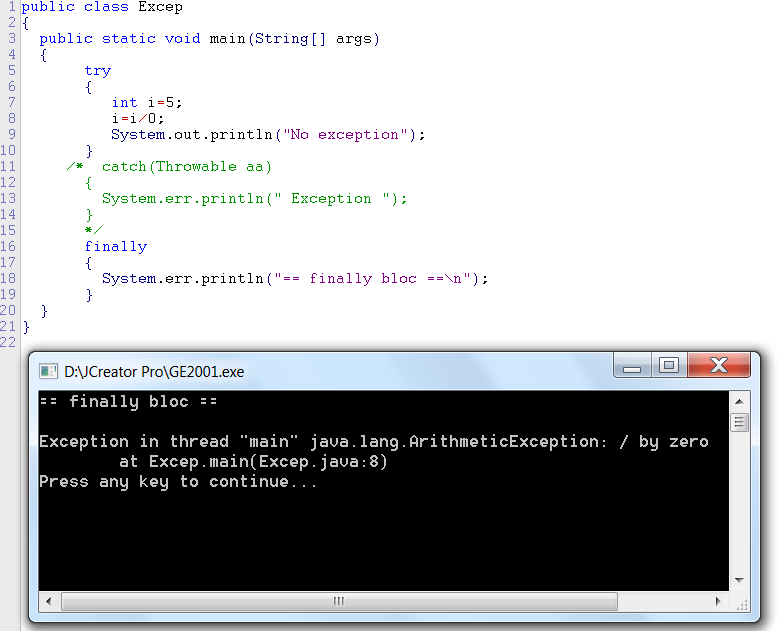Screen dimensions: 781x631
Task: Click 'public static void main(String[] args)' line
Action: [209, 39]
